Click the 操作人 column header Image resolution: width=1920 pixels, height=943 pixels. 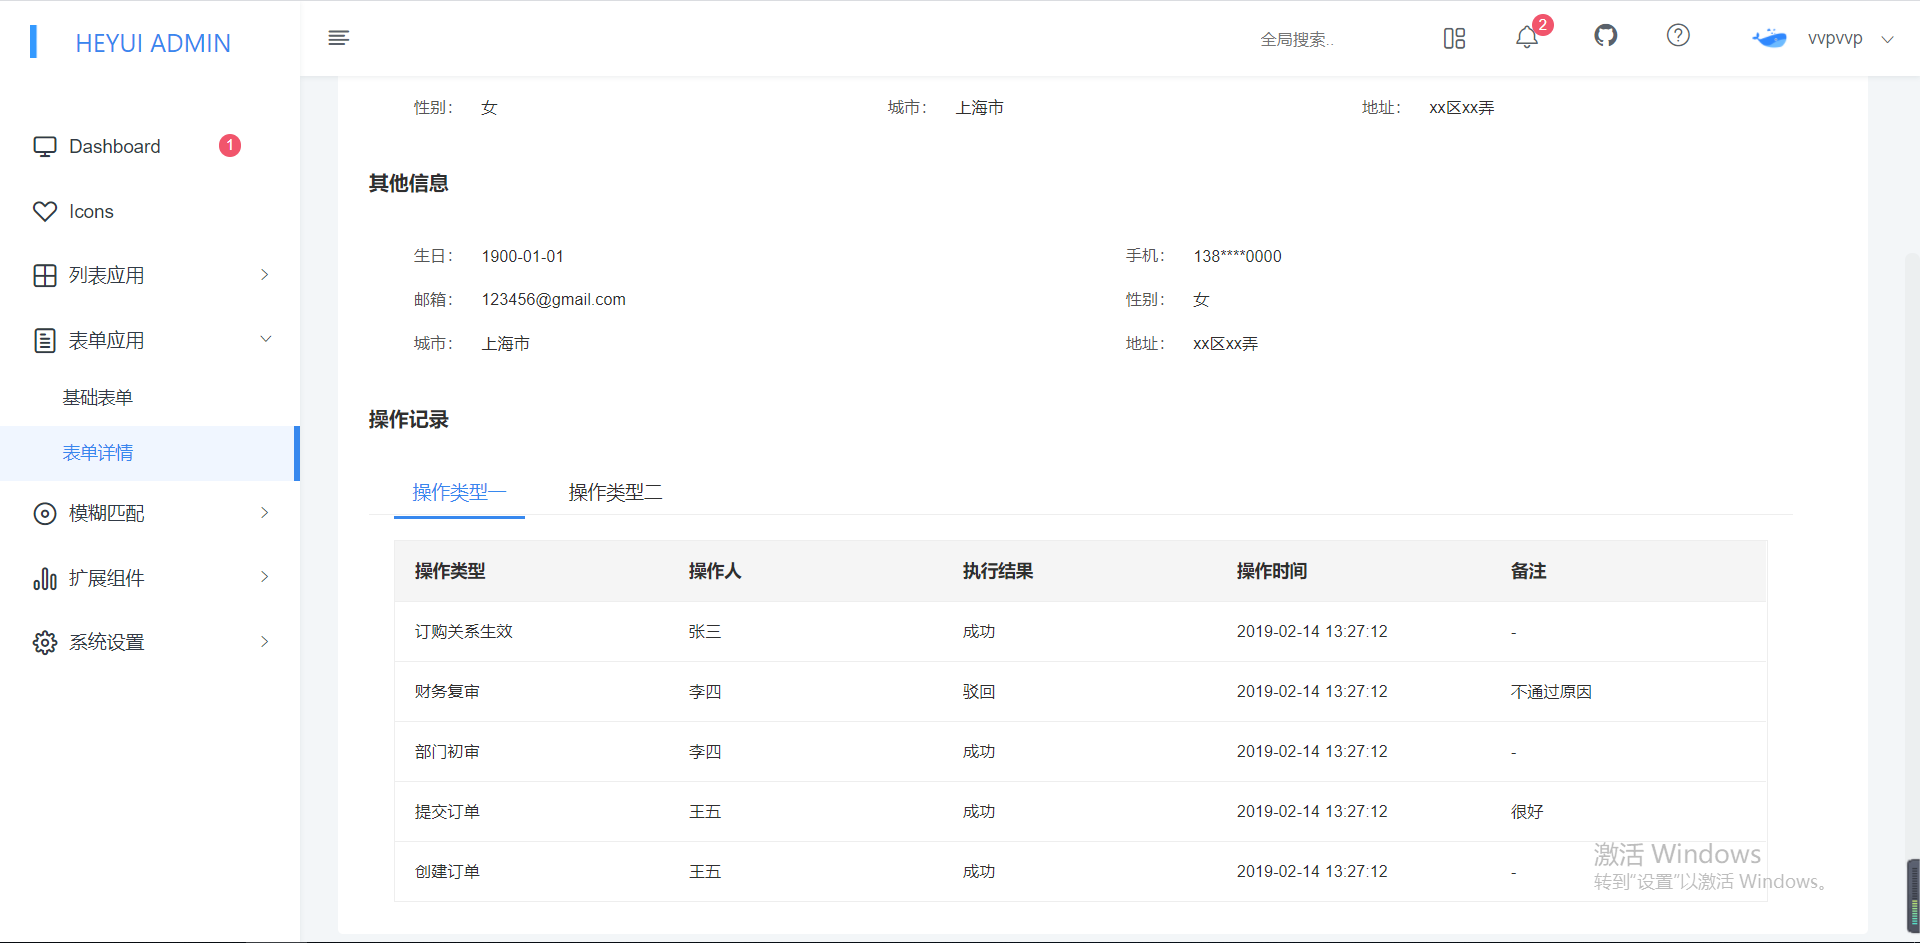715,571
